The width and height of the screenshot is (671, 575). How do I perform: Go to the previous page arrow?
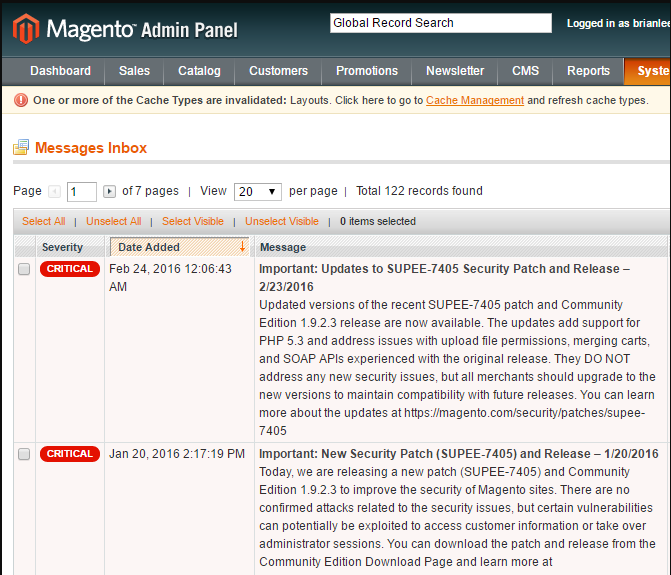[x=55, y=191]
